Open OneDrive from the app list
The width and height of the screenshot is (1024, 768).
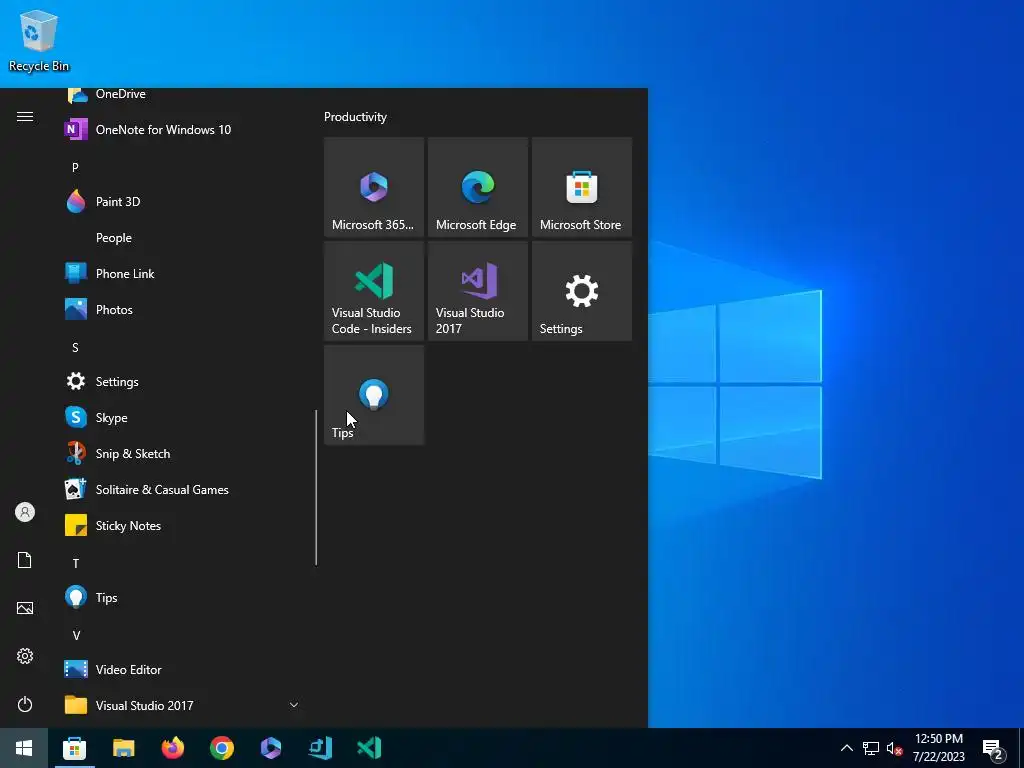coord(182,95)
